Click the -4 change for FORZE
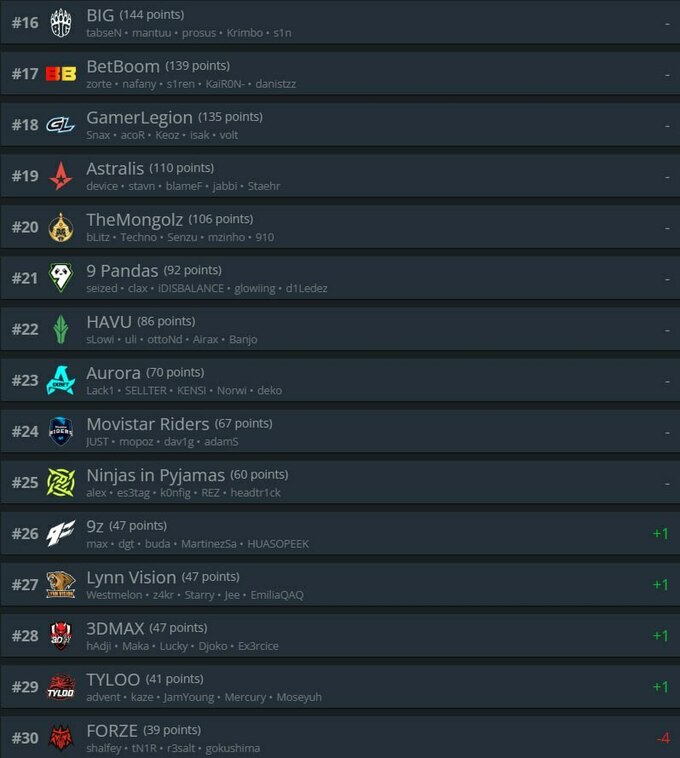 pyautogui.click(x=663, y=738)
